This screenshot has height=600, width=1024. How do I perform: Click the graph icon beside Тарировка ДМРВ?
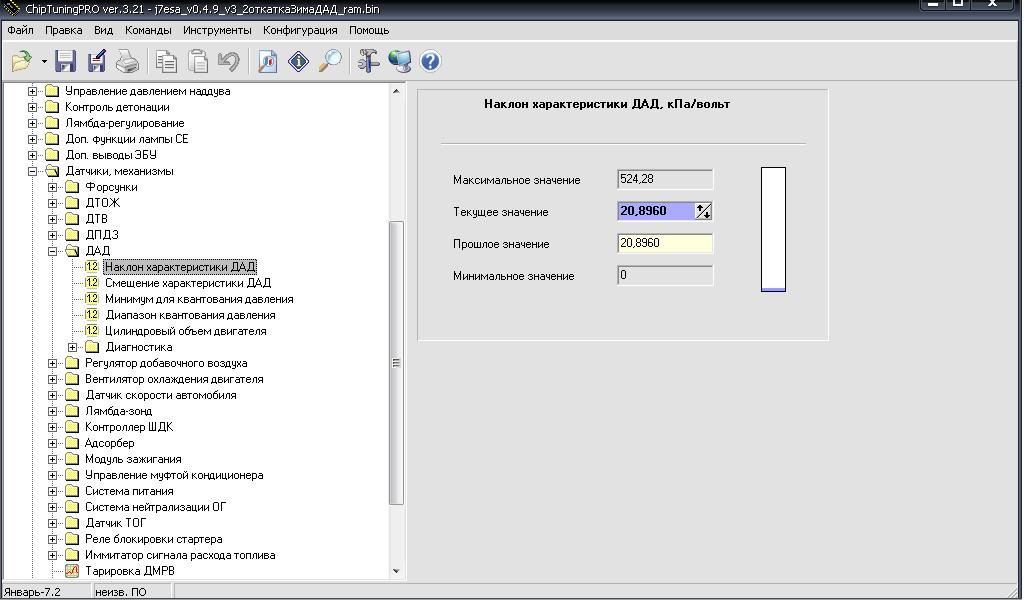click(72, 571)
